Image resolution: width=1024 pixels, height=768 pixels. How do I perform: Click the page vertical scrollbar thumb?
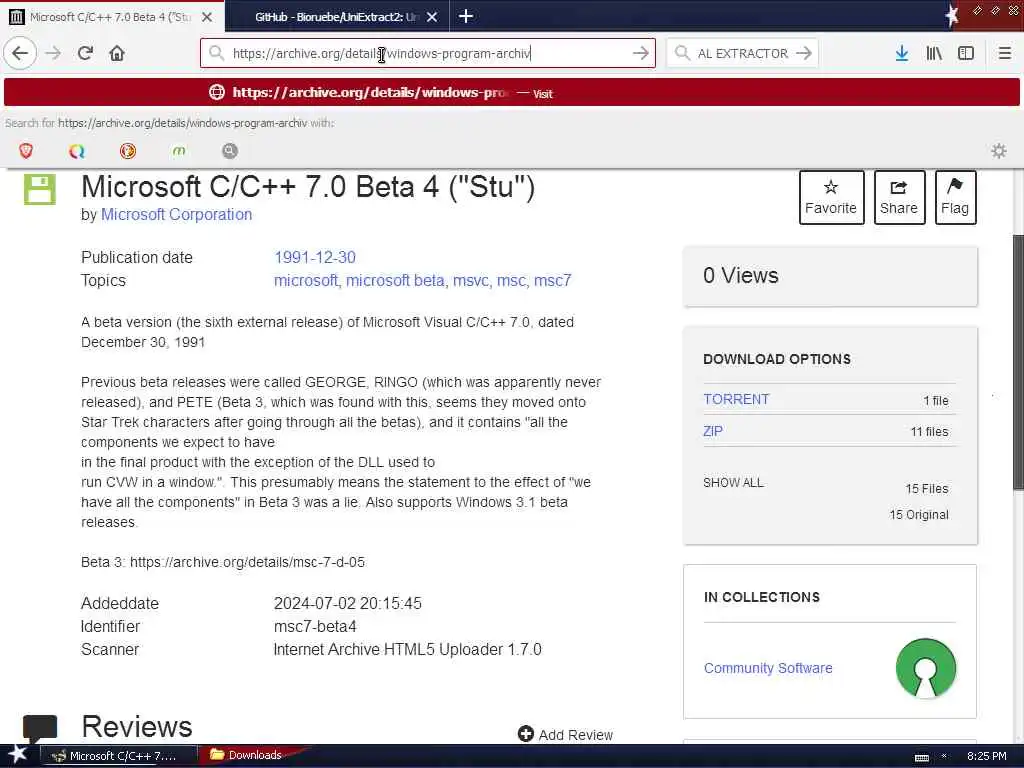tap(1017, 362)
